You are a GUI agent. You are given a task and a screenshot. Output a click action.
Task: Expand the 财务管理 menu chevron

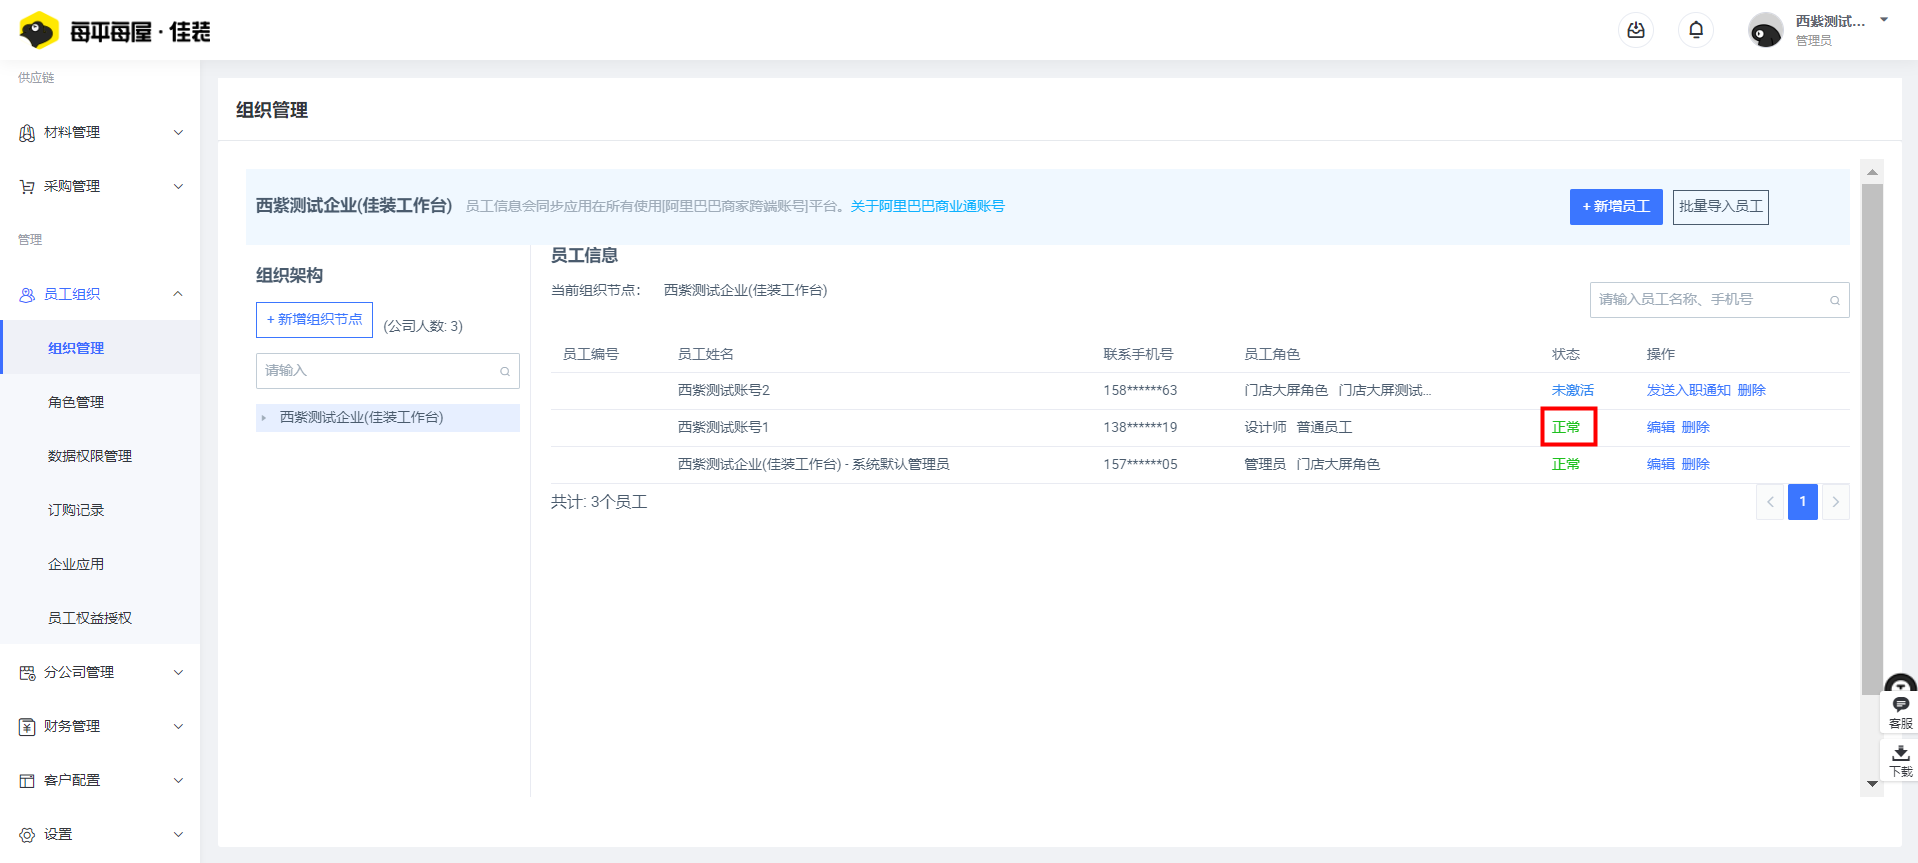pyautogui.click(x=178, y=726)
